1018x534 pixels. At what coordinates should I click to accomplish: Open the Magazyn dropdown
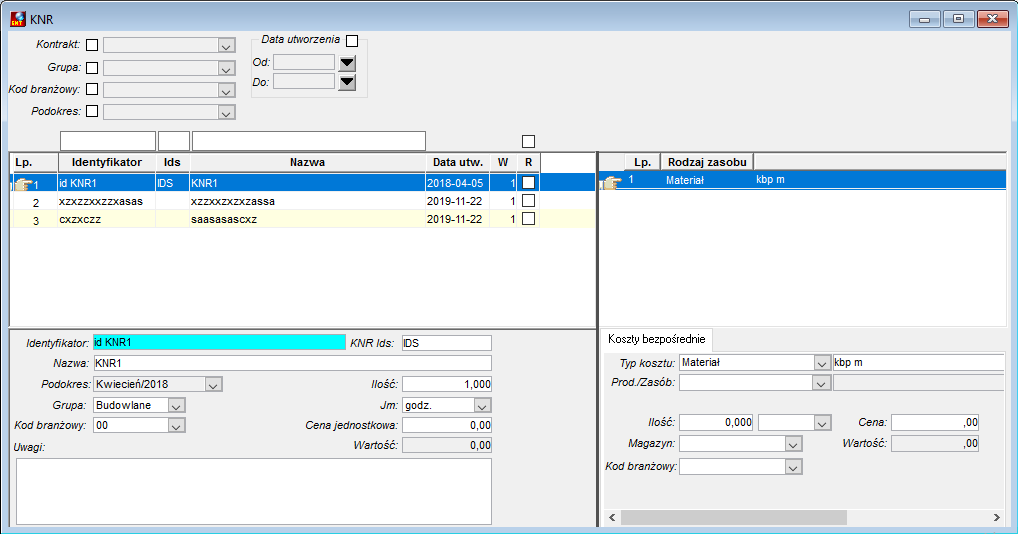(793, 444)
